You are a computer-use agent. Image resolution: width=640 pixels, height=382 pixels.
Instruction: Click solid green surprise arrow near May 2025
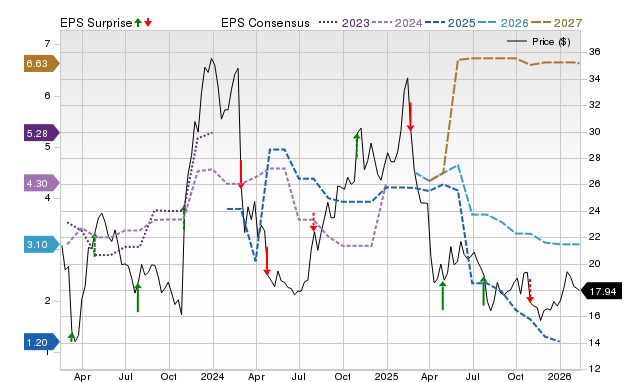click(x=443, y=295)
